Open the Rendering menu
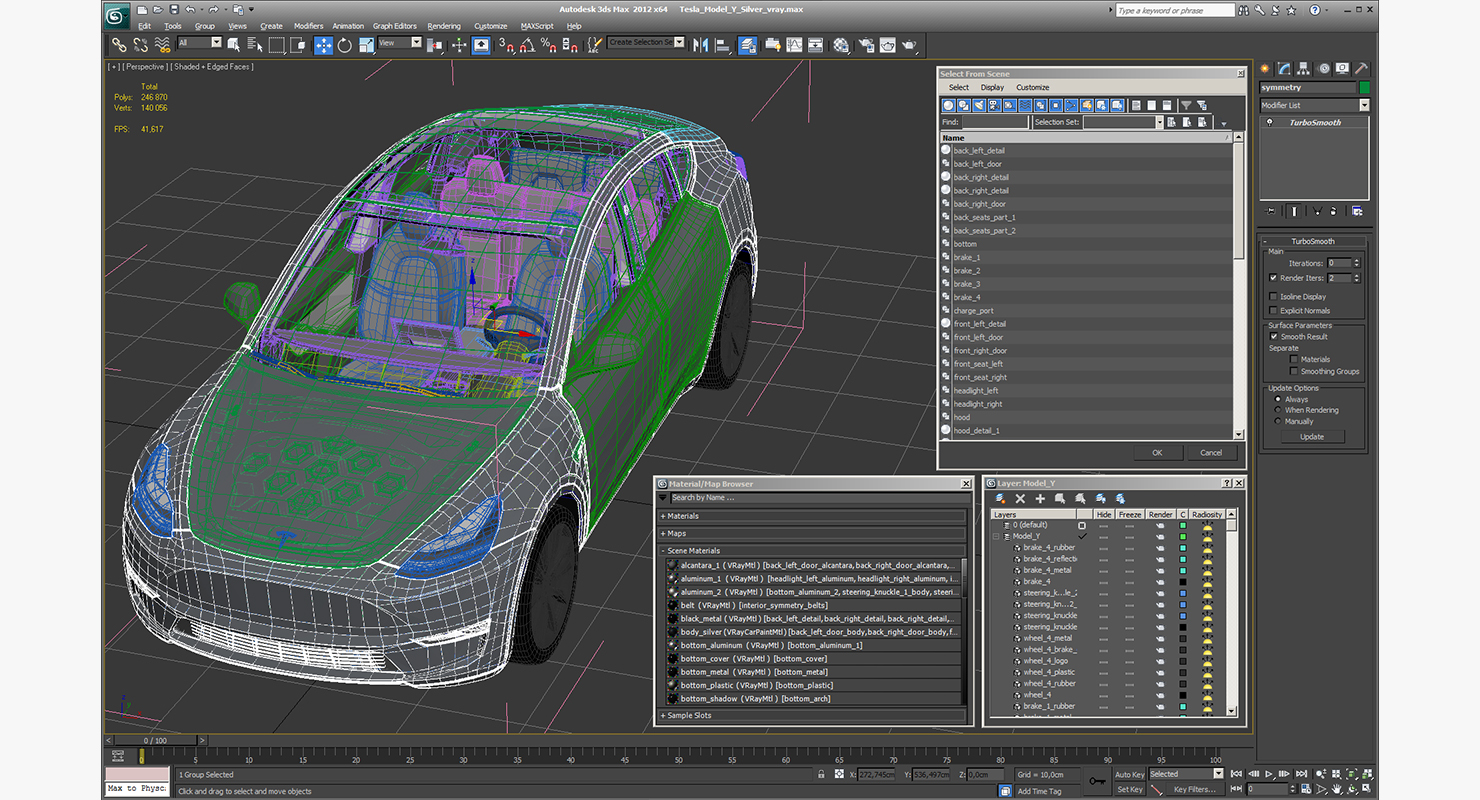Screen dimensions: 1480x800 coord(444,26)
